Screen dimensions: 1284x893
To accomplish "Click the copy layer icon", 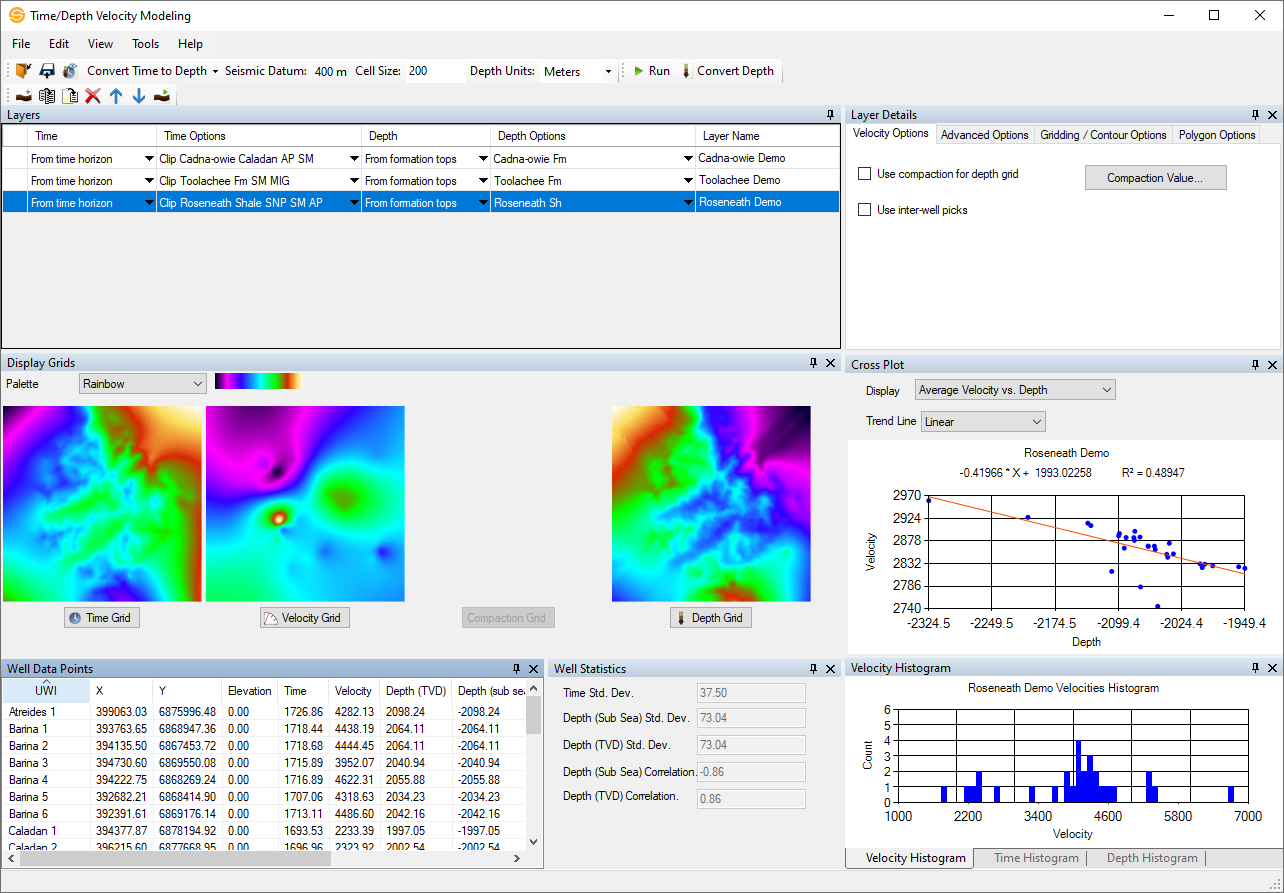I will 47,96.
